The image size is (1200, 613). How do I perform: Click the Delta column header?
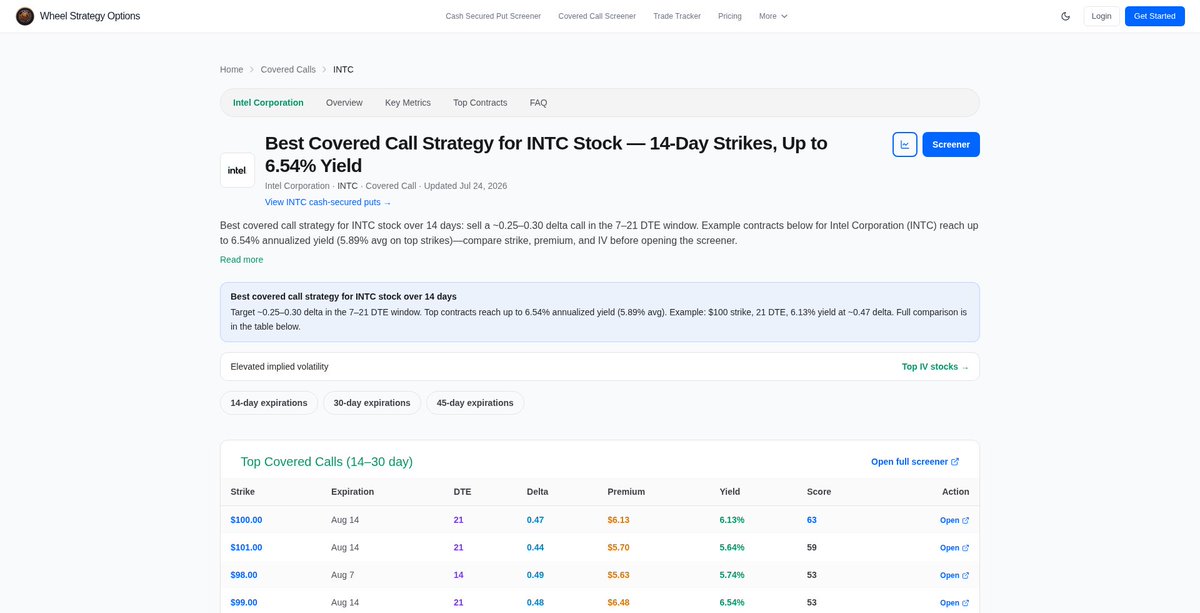pyautogui.click(x=537, y=492)
